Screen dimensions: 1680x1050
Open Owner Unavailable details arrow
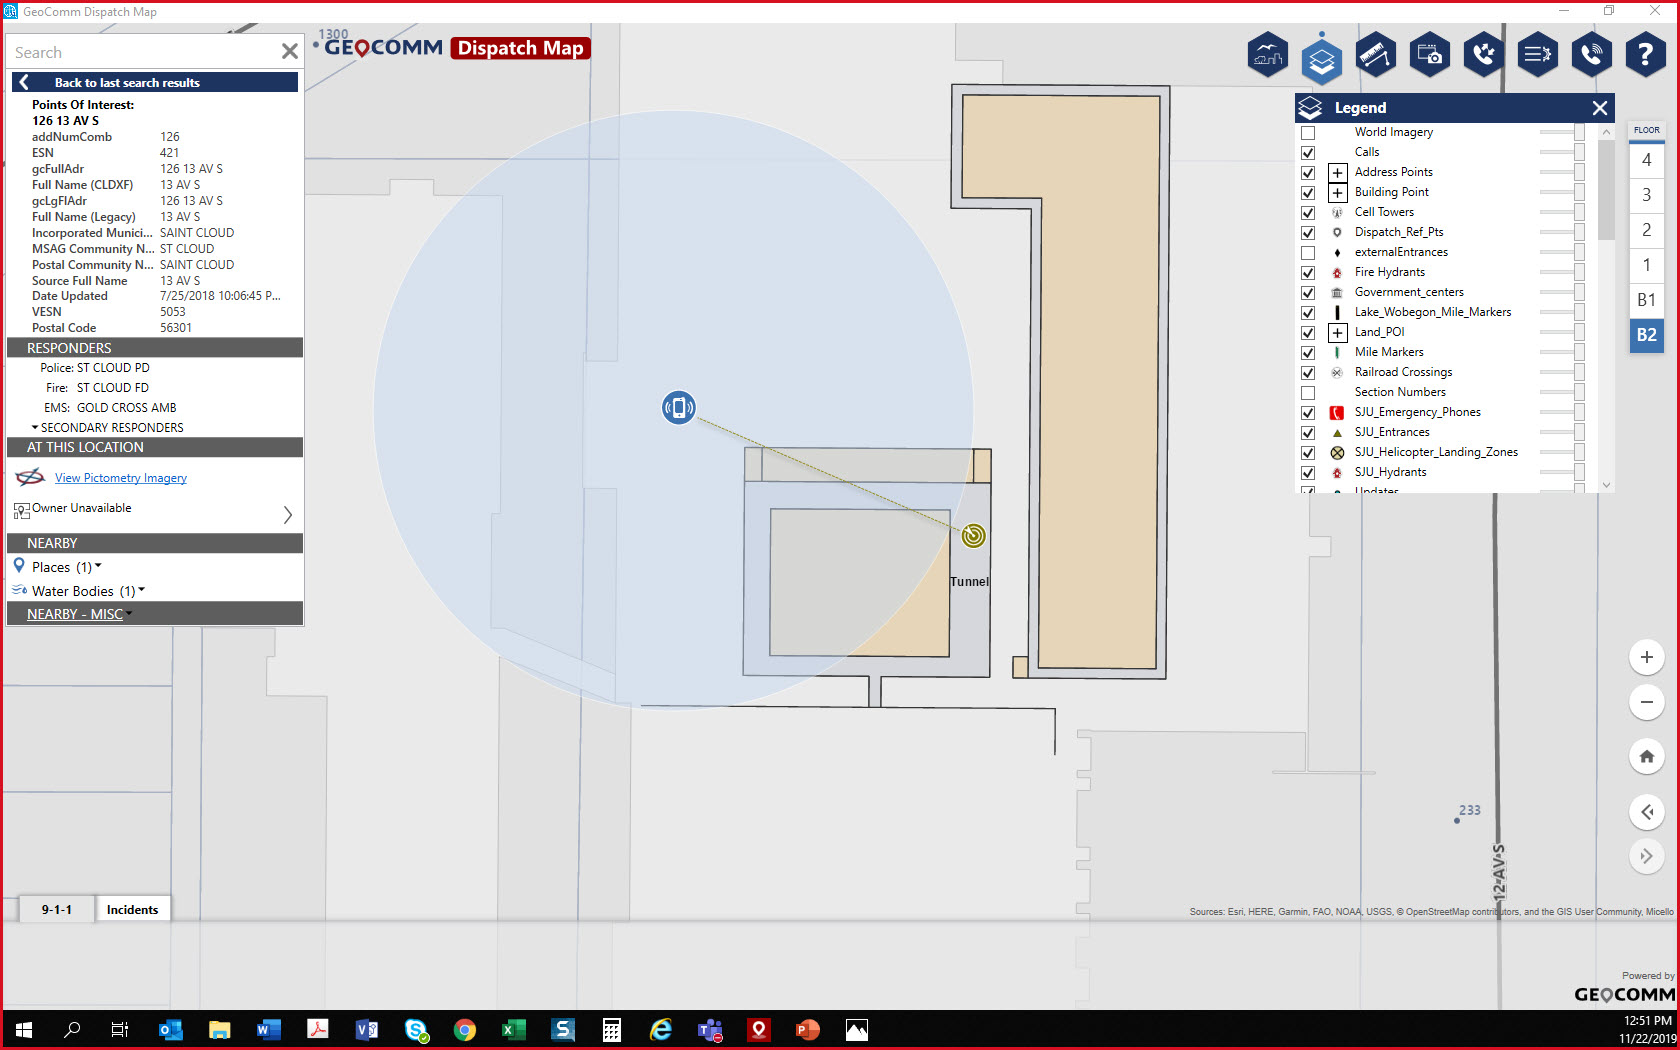pyautogui.click(x=288, y=514)
